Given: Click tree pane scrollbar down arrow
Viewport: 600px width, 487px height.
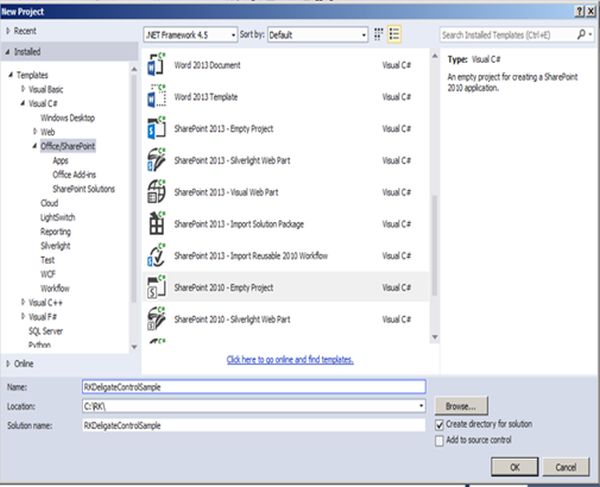Looking at the screenshot, I should pos(134,347).
